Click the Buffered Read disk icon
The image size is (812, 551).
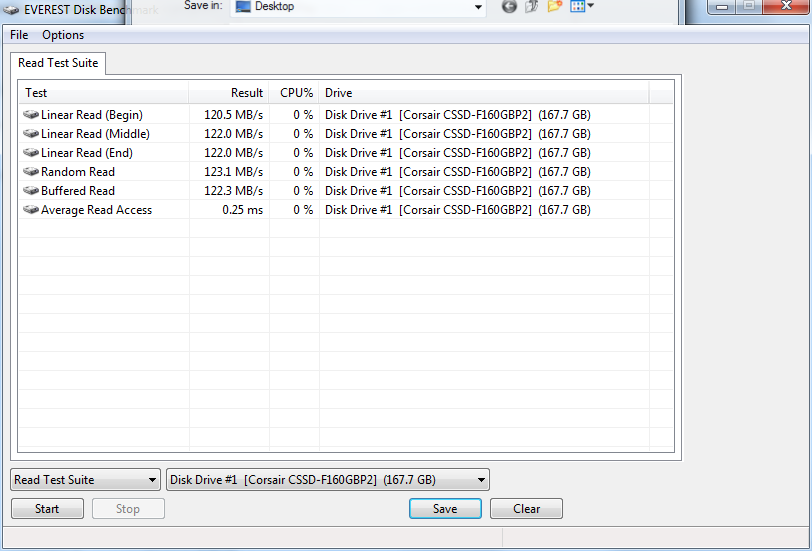click(x=31, y=191)
